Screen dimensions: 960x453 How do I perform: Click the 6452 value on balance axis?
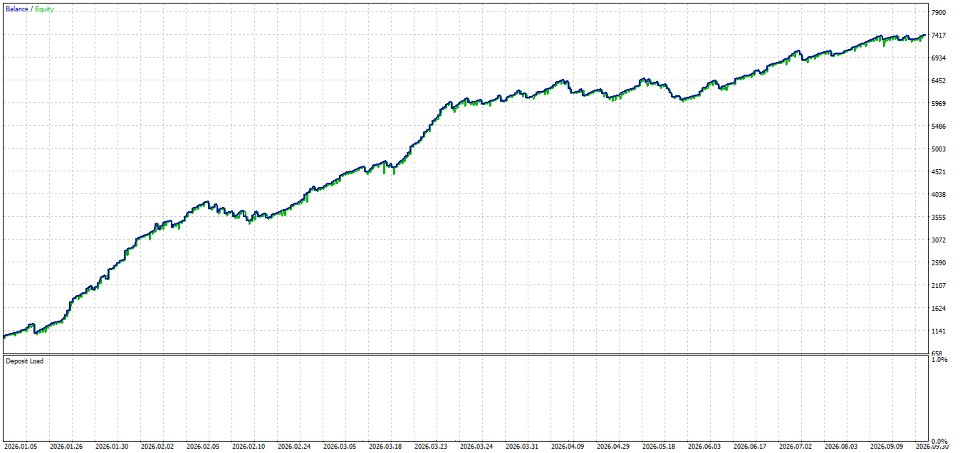pyautogui.click(x=938, y=81)
